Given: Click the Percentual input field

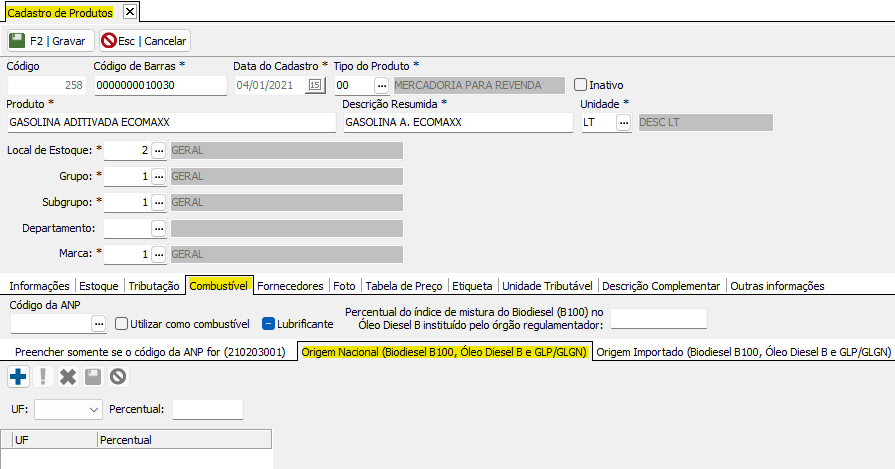Looking at the screenshot, I should (207, 409).
